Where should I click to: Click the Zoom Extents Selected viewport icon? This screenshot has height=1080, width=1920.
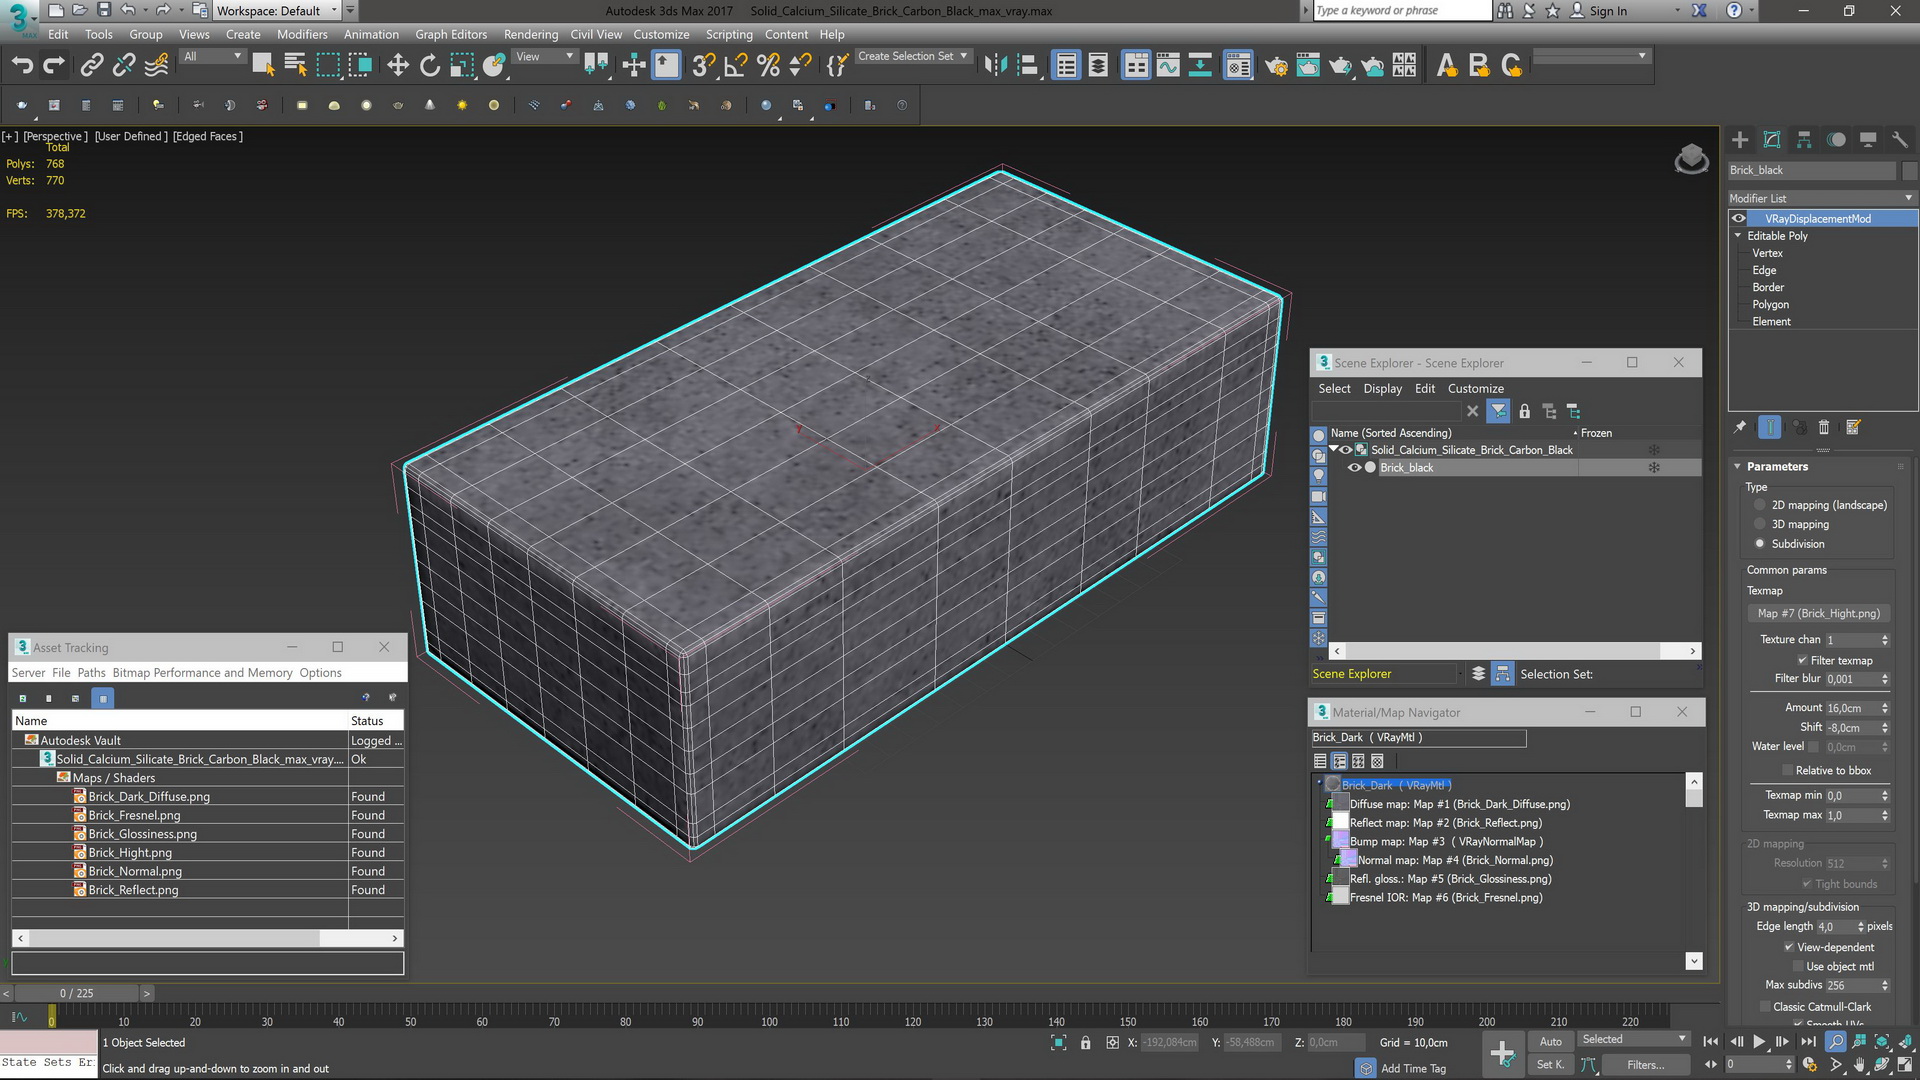[x=1882, y=1042]
